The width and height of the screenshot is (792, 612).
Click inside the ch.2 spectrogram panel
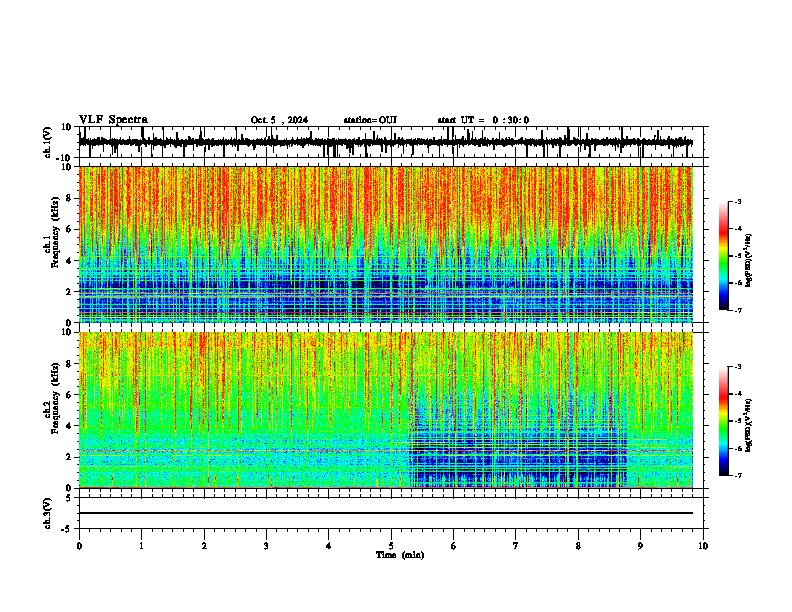385,410
